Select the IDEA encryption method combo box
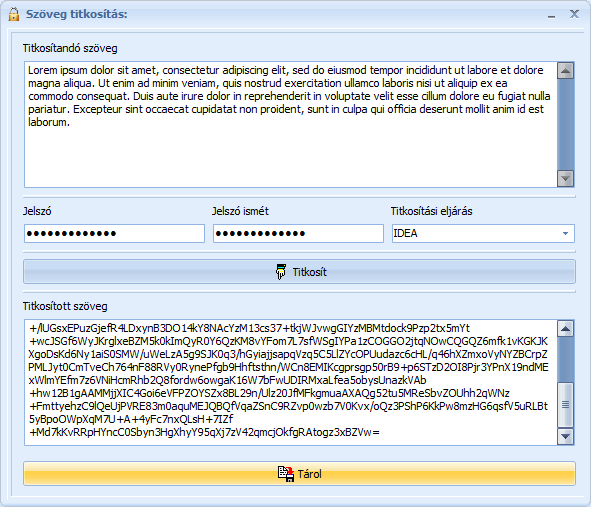Viewport: 591px width, 507px height. pos(483,233)
